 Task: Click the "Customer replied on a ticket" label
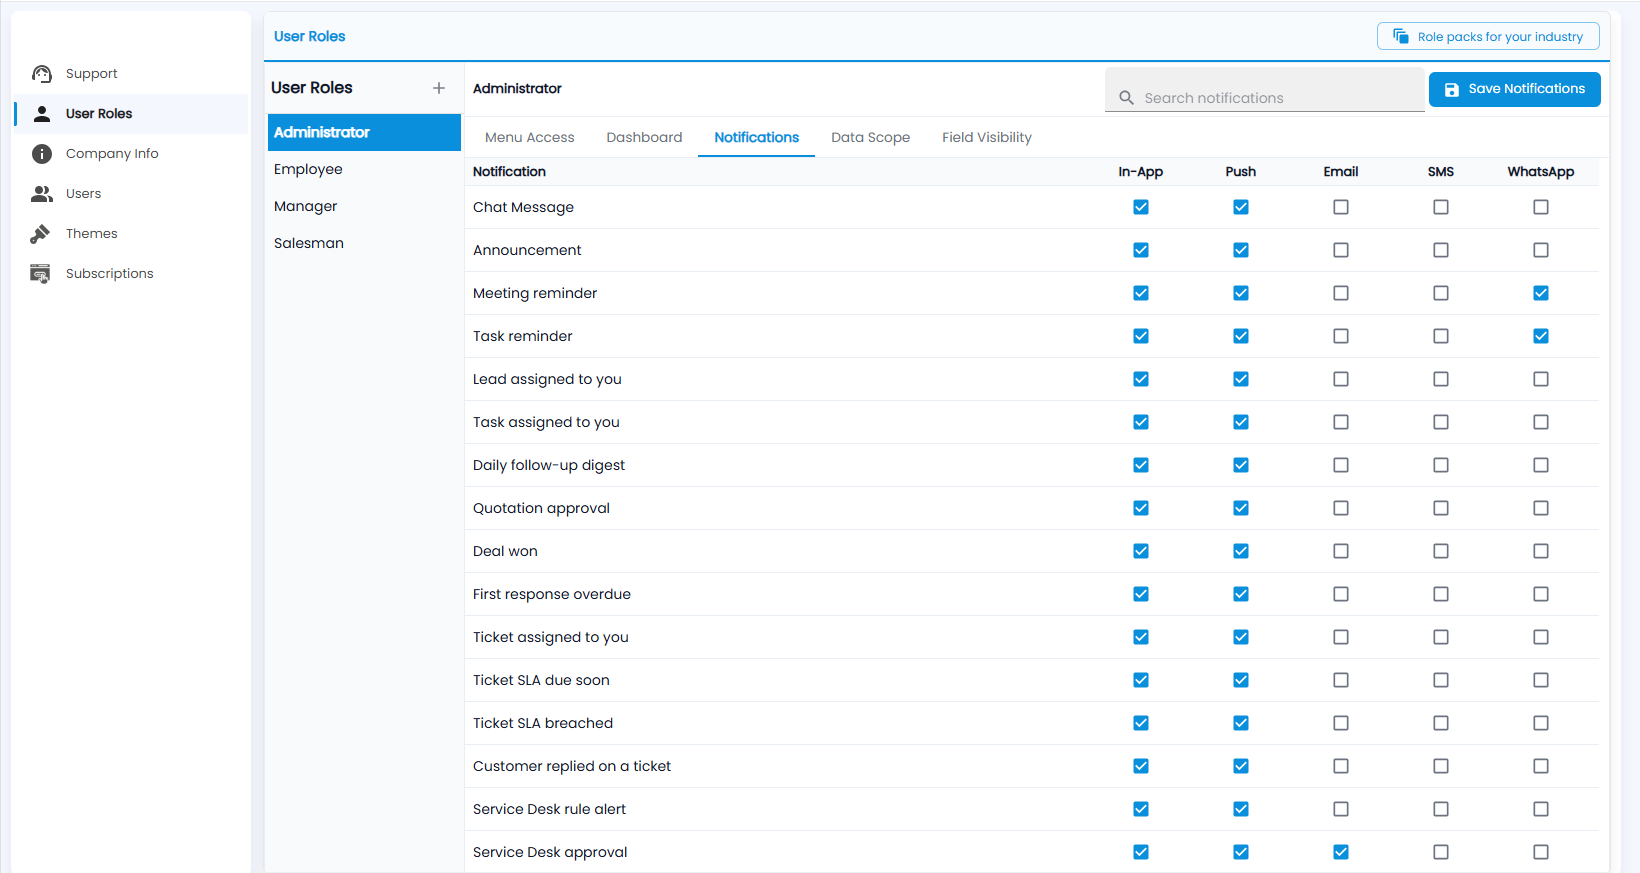click(x=572, y=766)
